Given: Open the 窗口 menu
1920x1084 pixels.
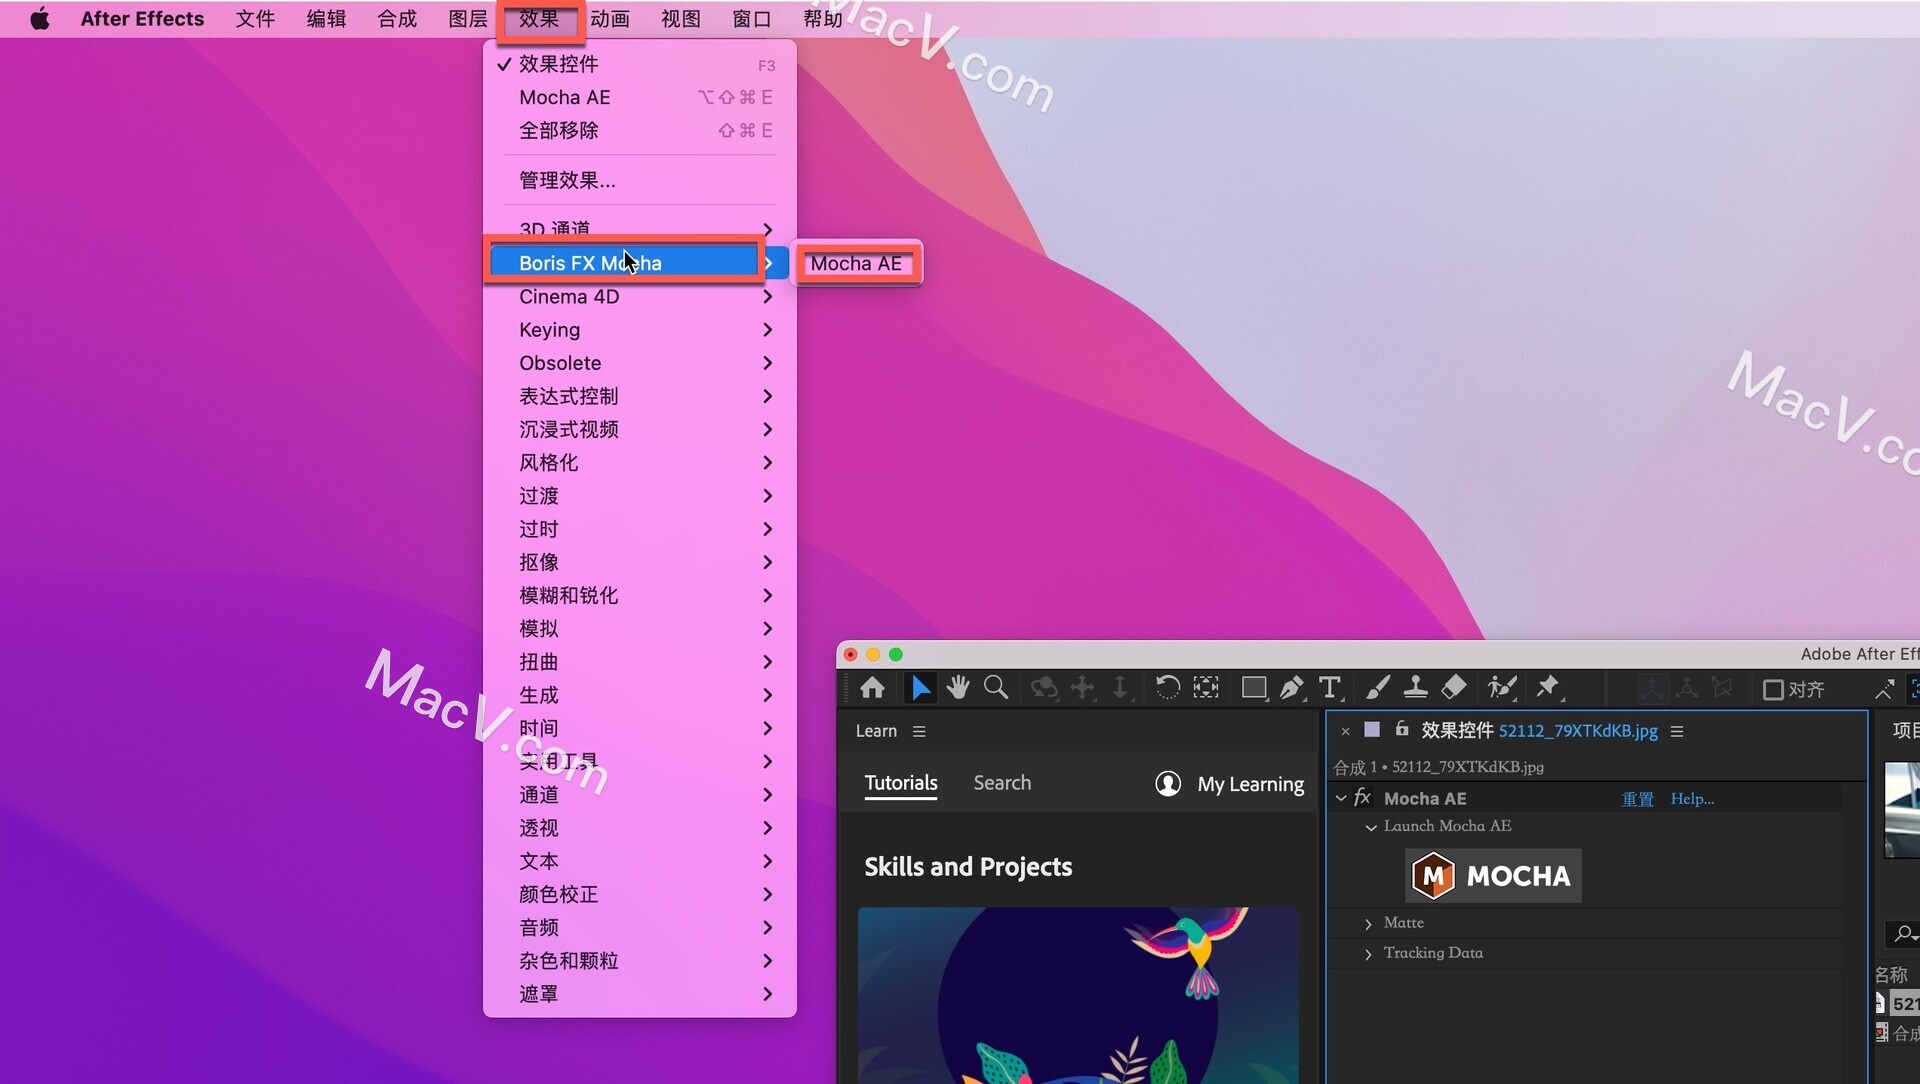Looking at the screenshot, I should pos(752,18).
